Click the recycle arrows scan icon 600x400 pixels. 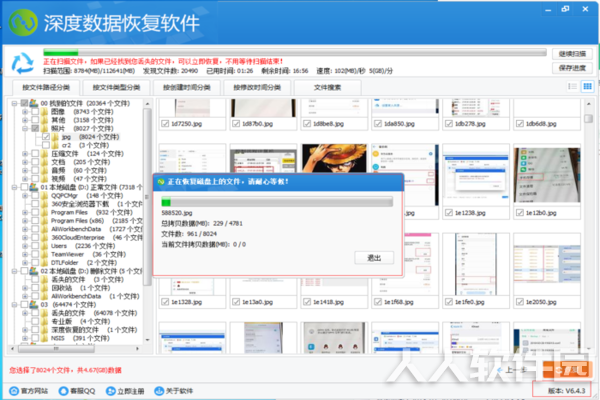tap(23, 62)
